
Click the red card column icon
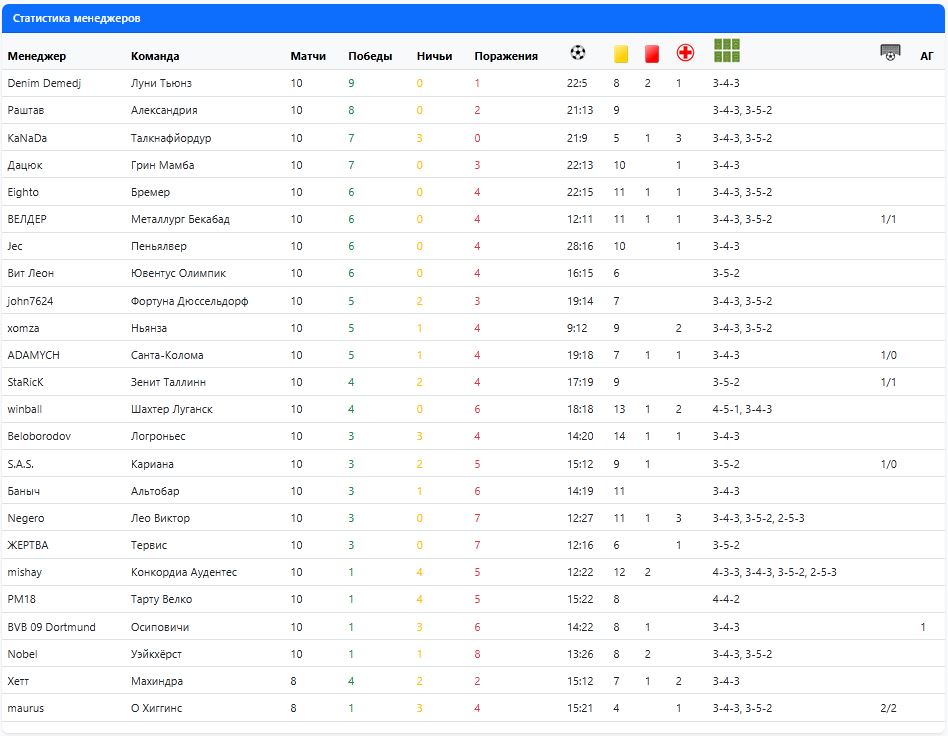tap(651, 54)
